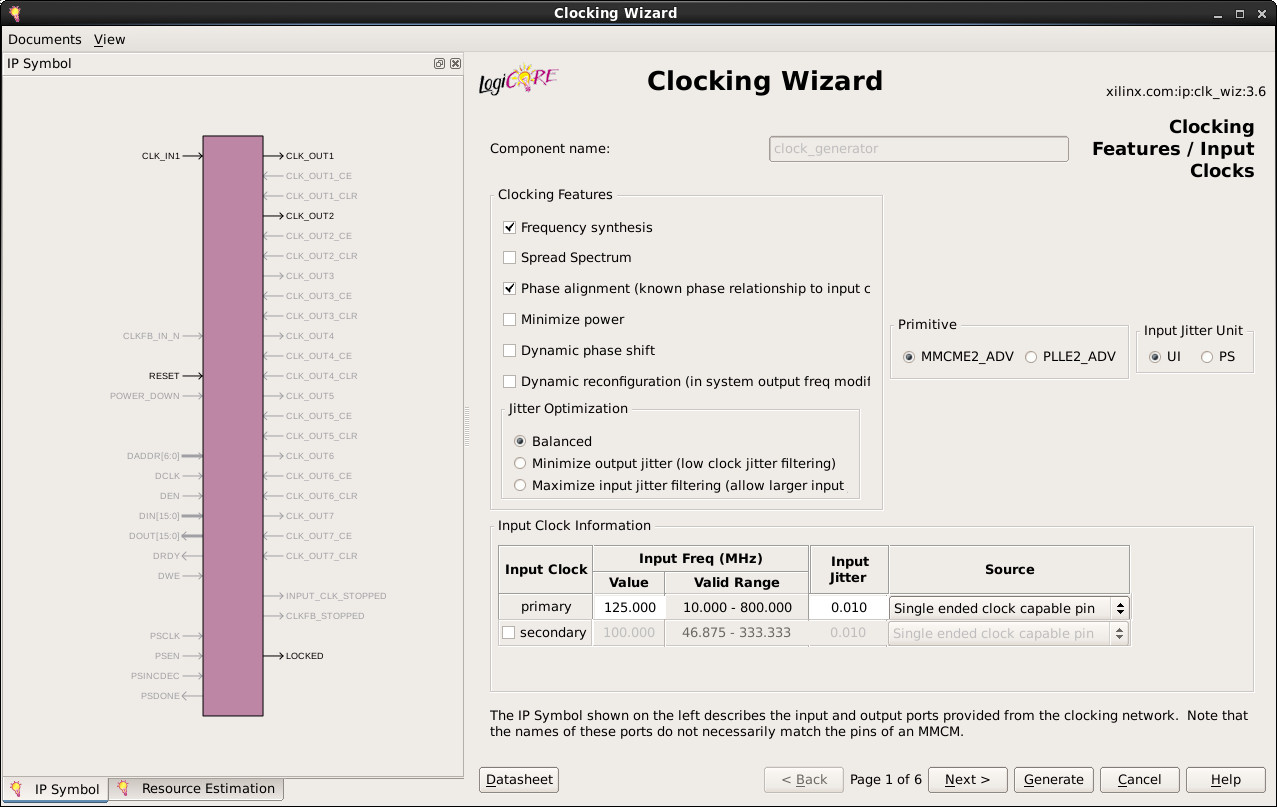This screenshot has width=1277, height=807.
Task: Select PS as input jitter unit
Action: (1207, 357)
